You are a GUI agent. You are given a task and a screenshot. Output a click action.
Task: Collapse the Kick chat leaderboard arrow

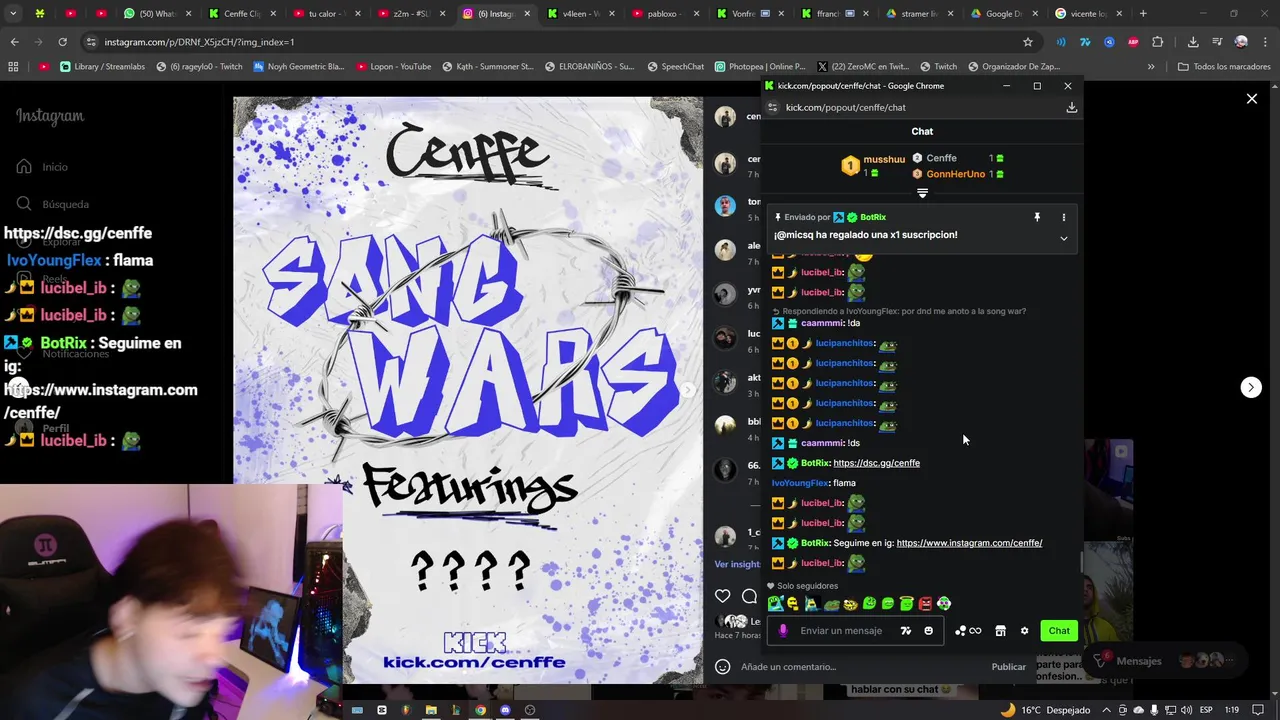[922, 194]
